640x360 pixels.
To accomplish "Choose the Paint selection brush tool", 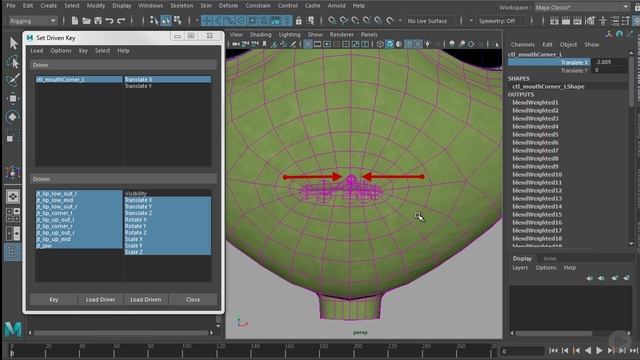I will (13, 80).
